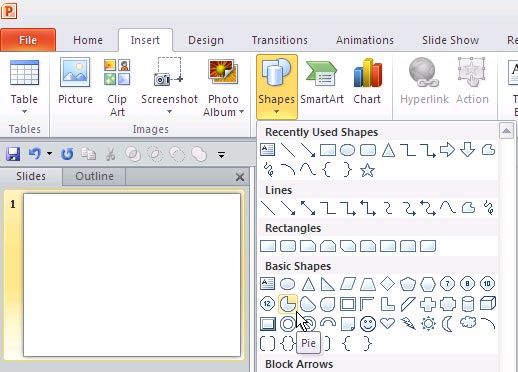
Task: Select the Octagon shape labeled 8
Action: point(467,284)
